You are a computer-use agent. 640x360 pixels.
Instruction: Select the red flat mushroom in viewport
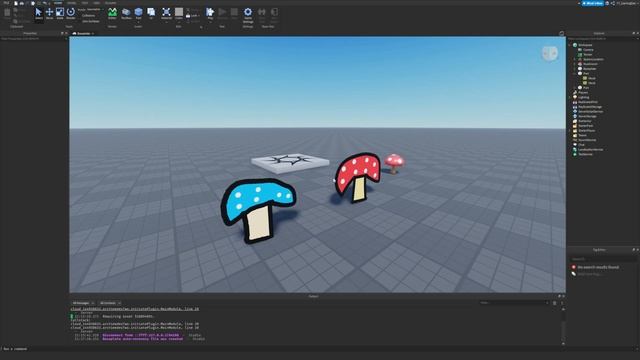[358, 178]
